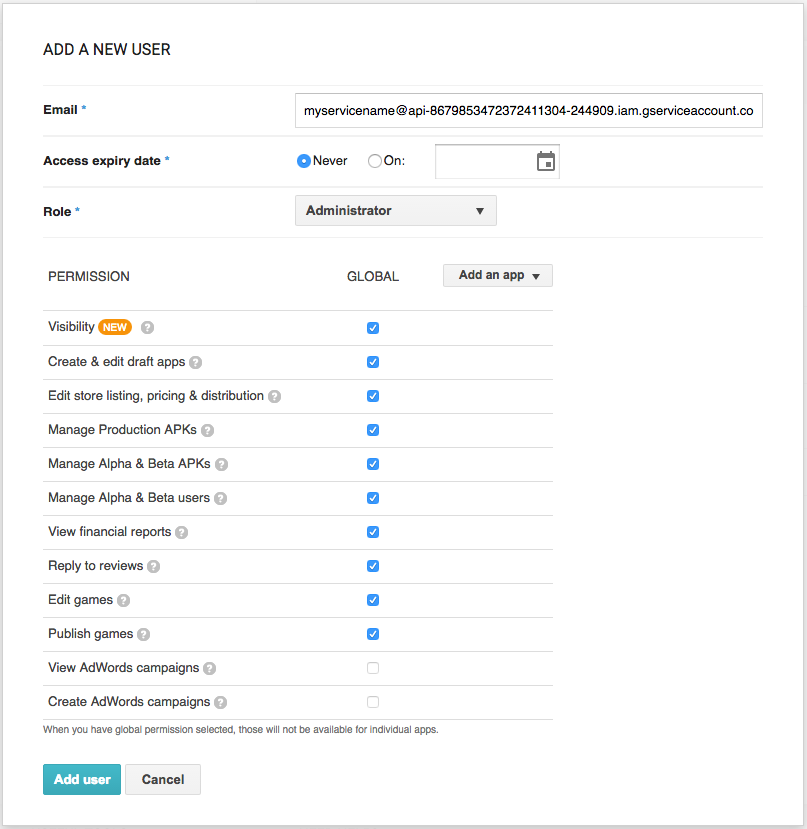Click help icon beside Edit games
Viewport: 807px width, 829px height.
(x=123, y=600)
